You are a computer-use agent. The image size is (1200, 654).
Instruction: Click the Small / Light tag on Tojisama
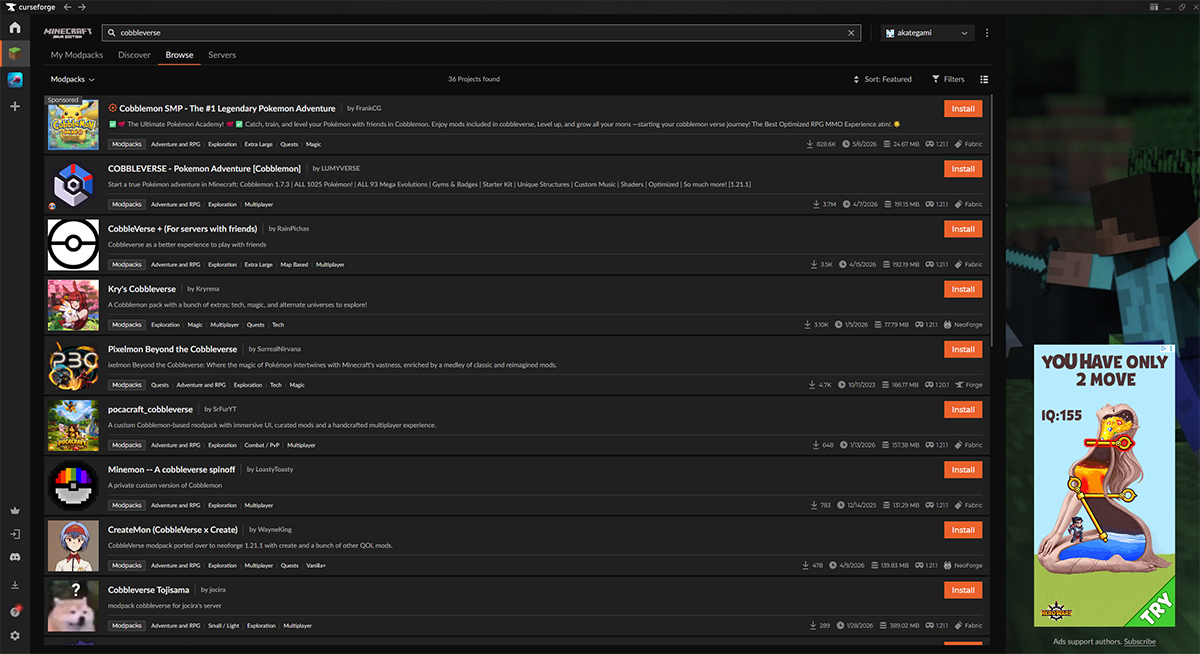pos(225,626)
